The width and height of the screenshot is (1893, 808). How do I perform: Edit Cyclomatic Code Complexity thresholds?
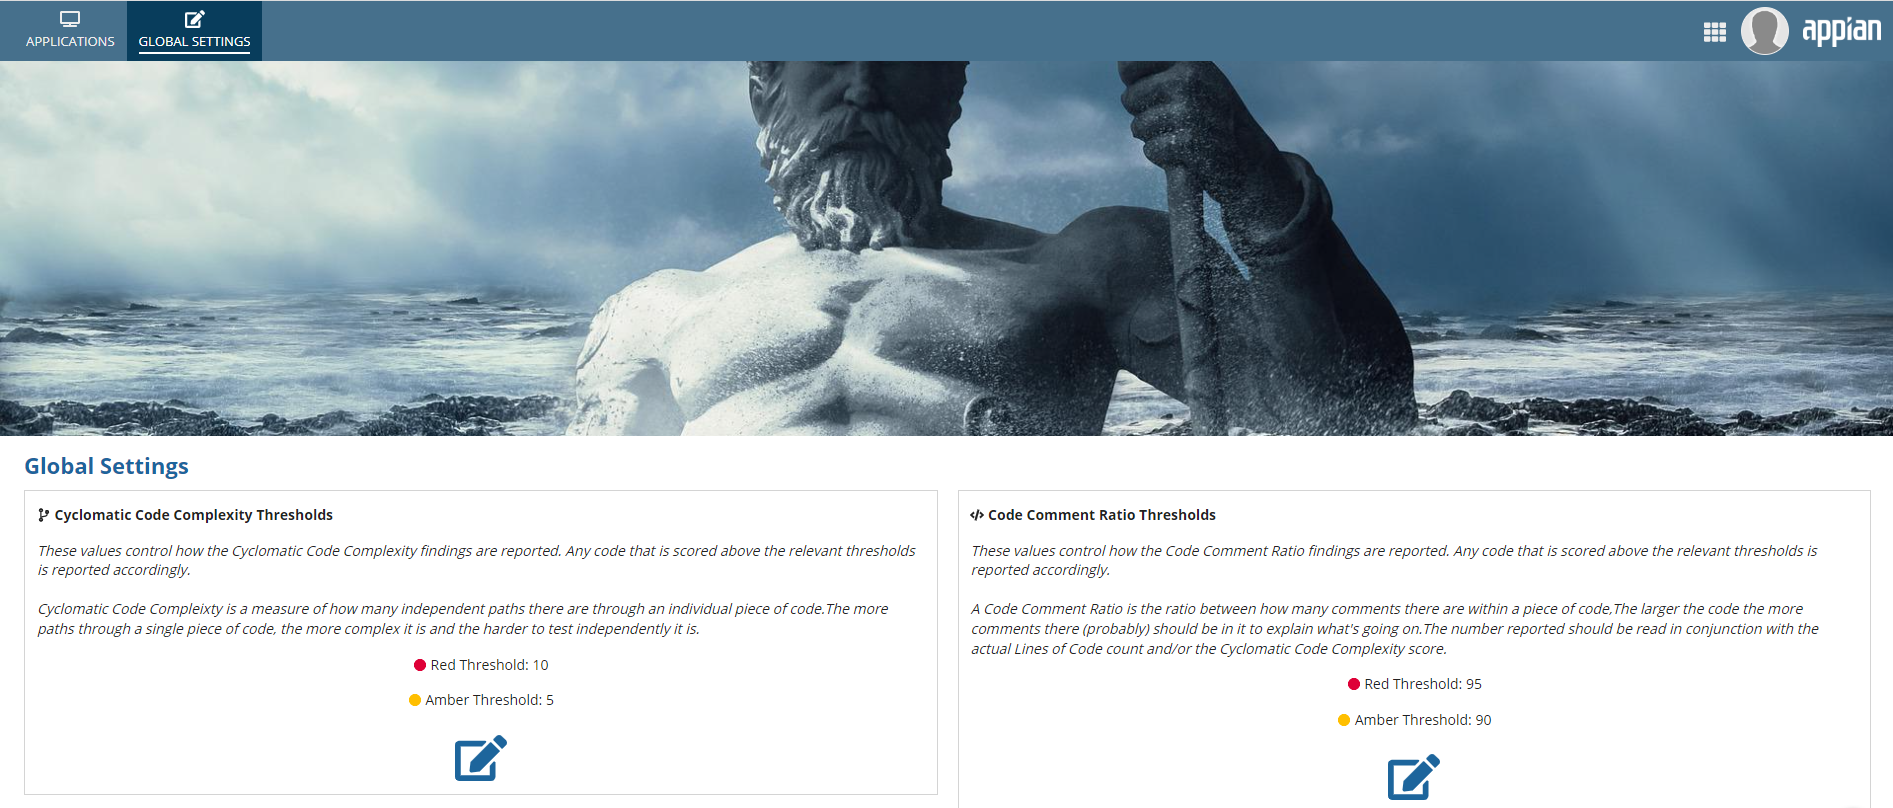coord(480,758)
